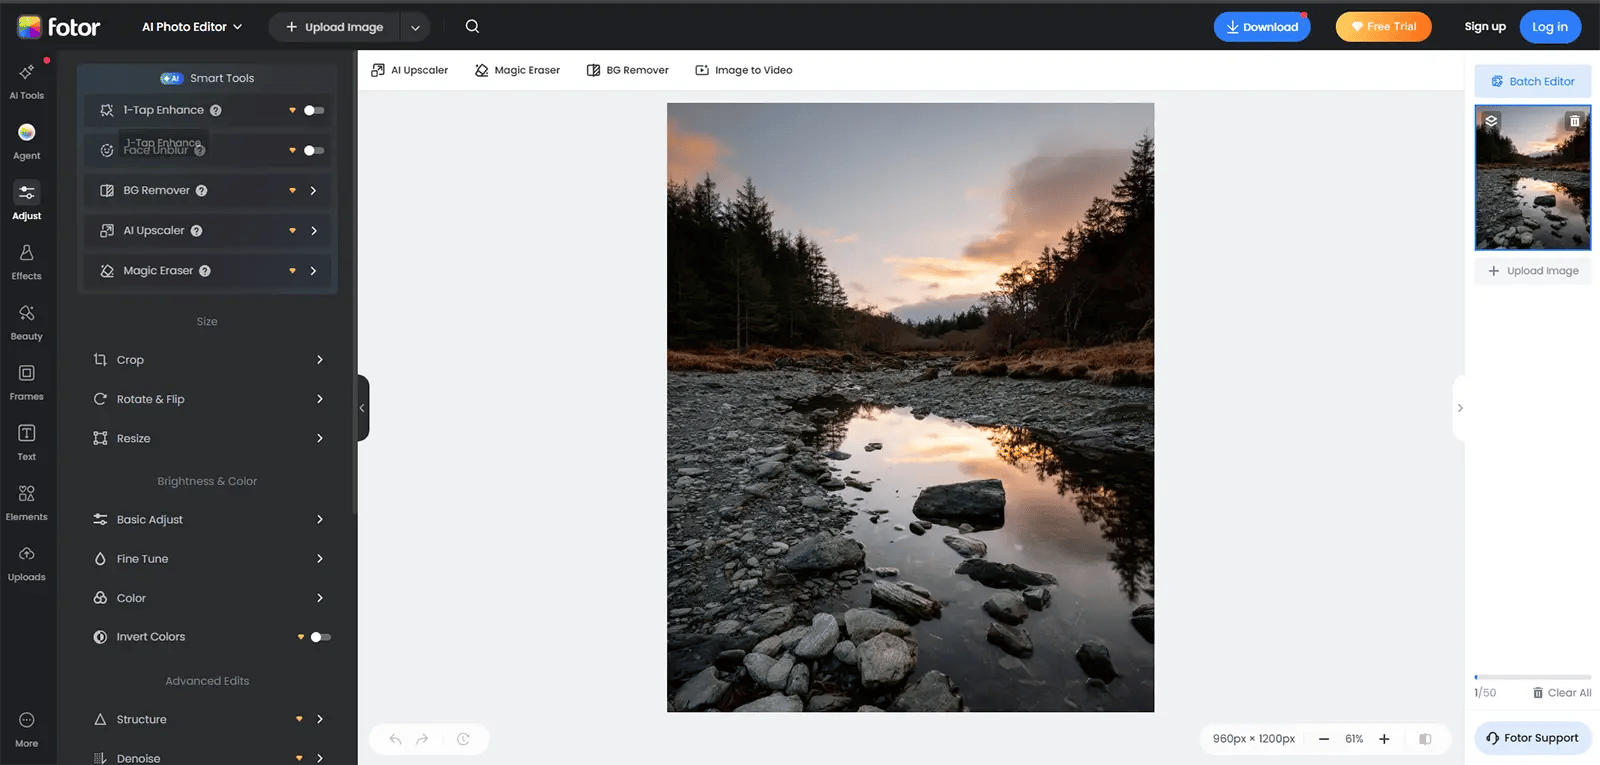This screenshot has width=1600, height=765.
Task: Click the Log in button
Action: click(x=1550, y=27)
